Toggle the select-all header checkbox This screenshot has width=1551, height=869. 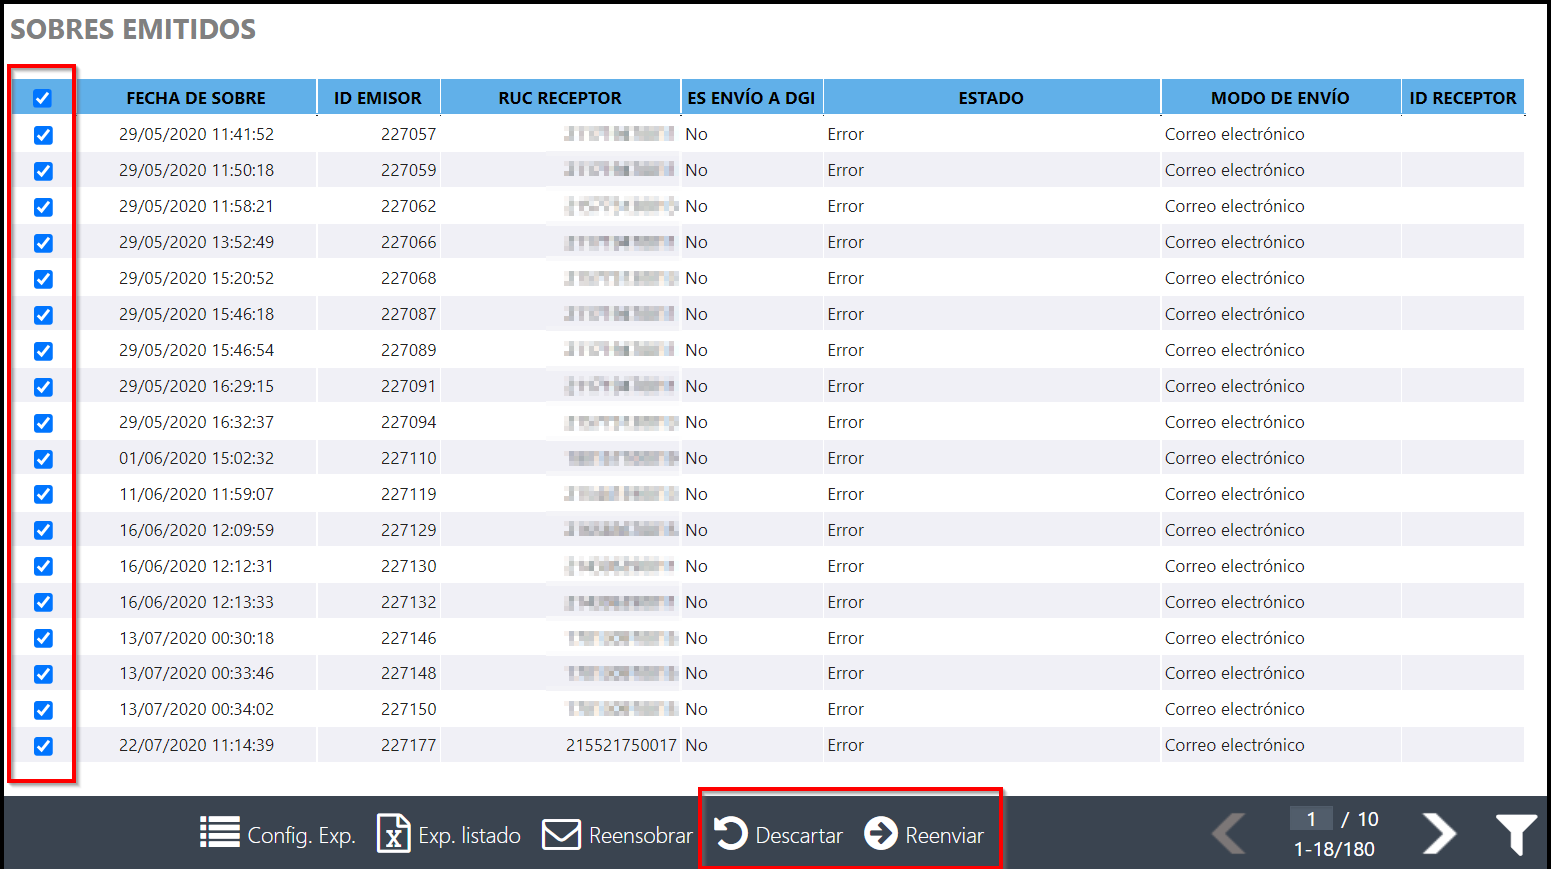coord(42,98)
